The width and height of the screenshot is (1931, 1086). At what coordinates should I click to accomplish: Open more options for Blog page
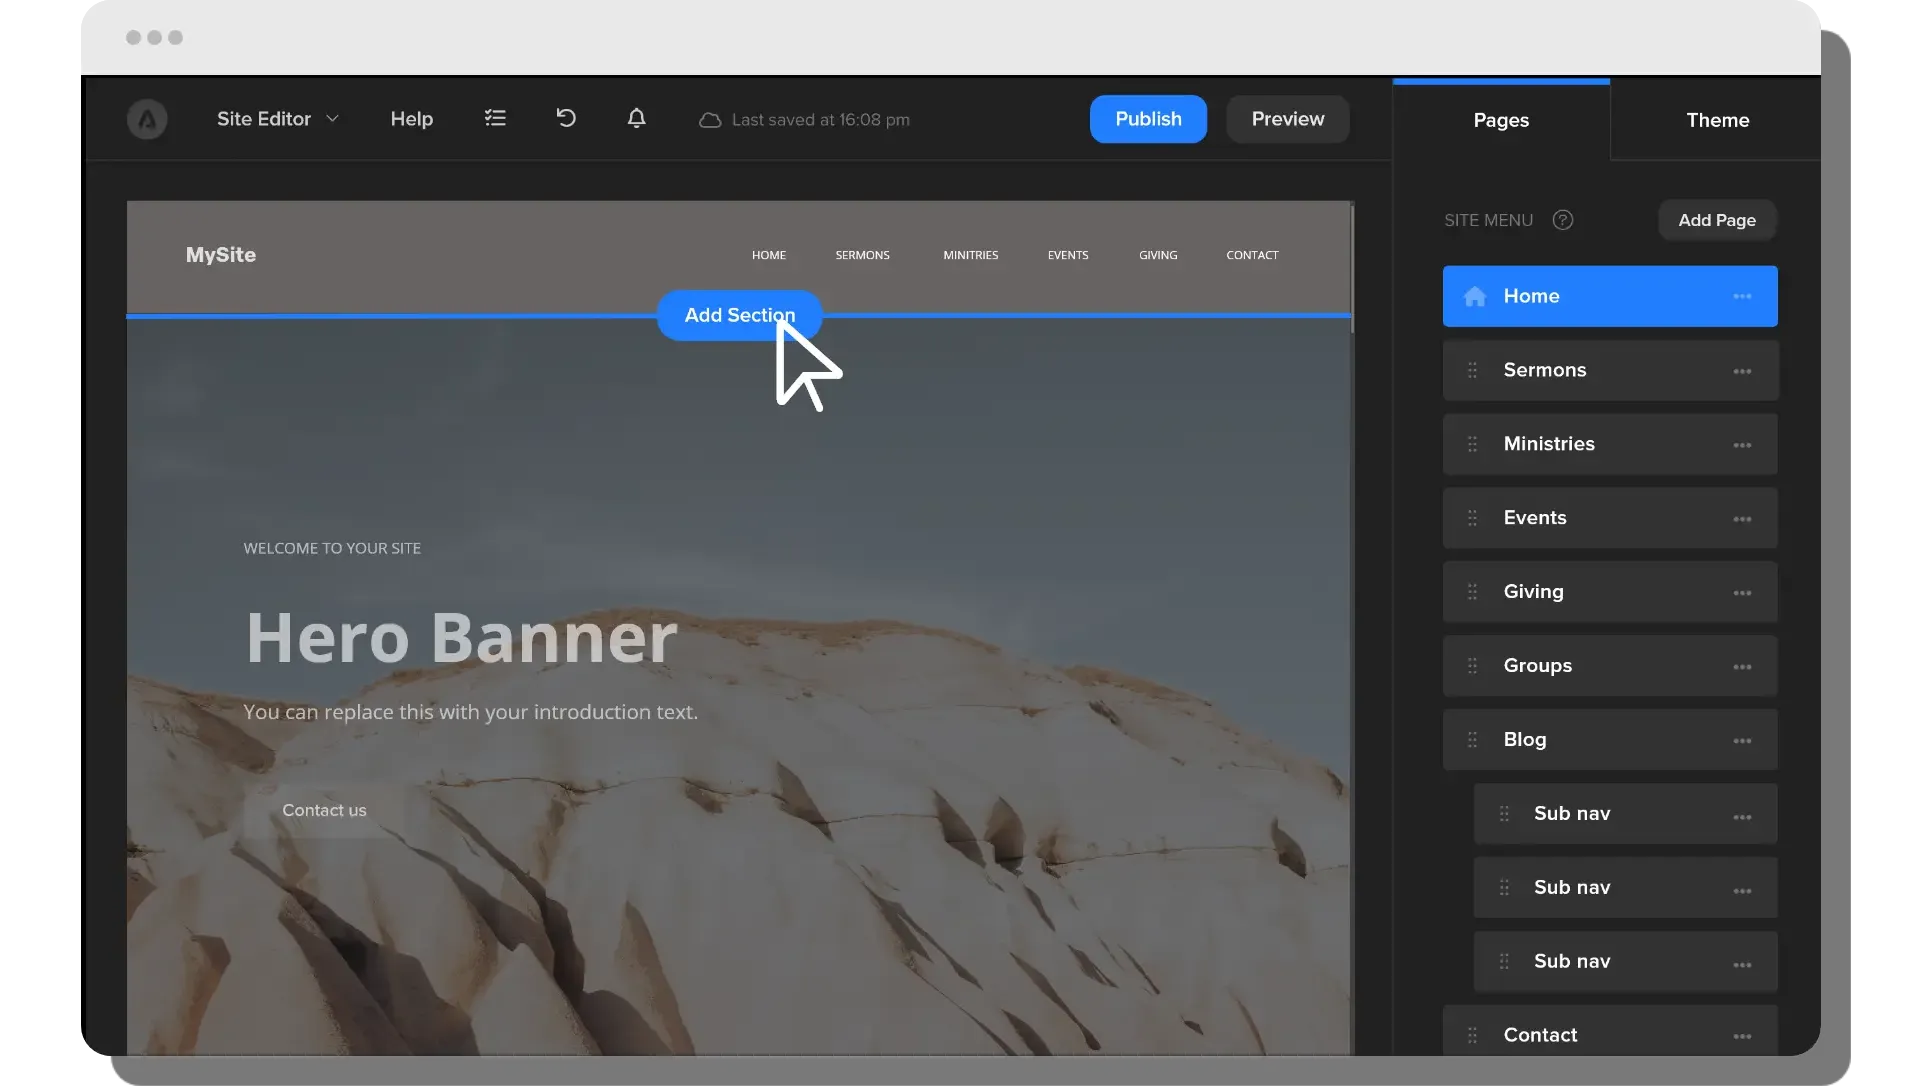(1742, 741)
